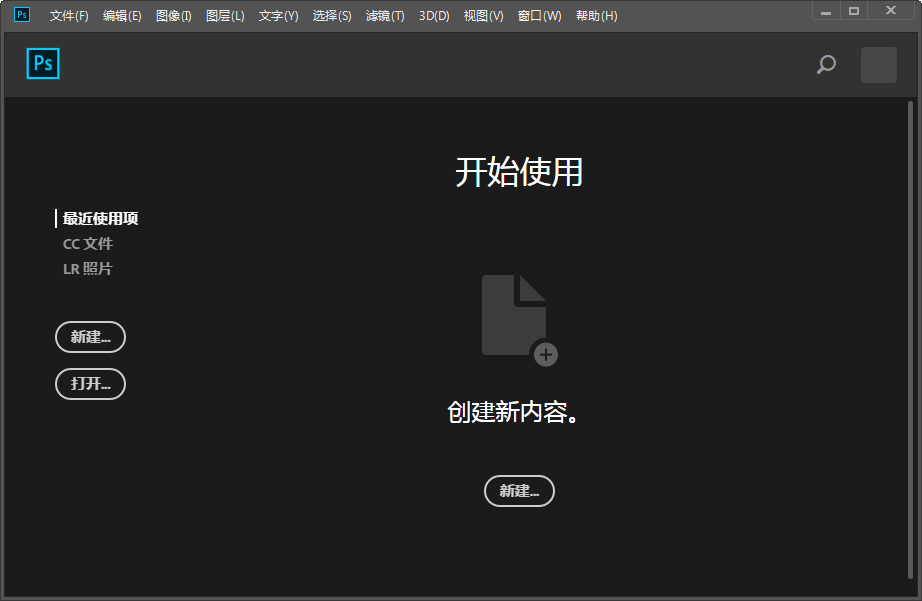This screenshot has width=922, height=601.
Task: Open the 选择(S) menu
Action: click(332, 16)
